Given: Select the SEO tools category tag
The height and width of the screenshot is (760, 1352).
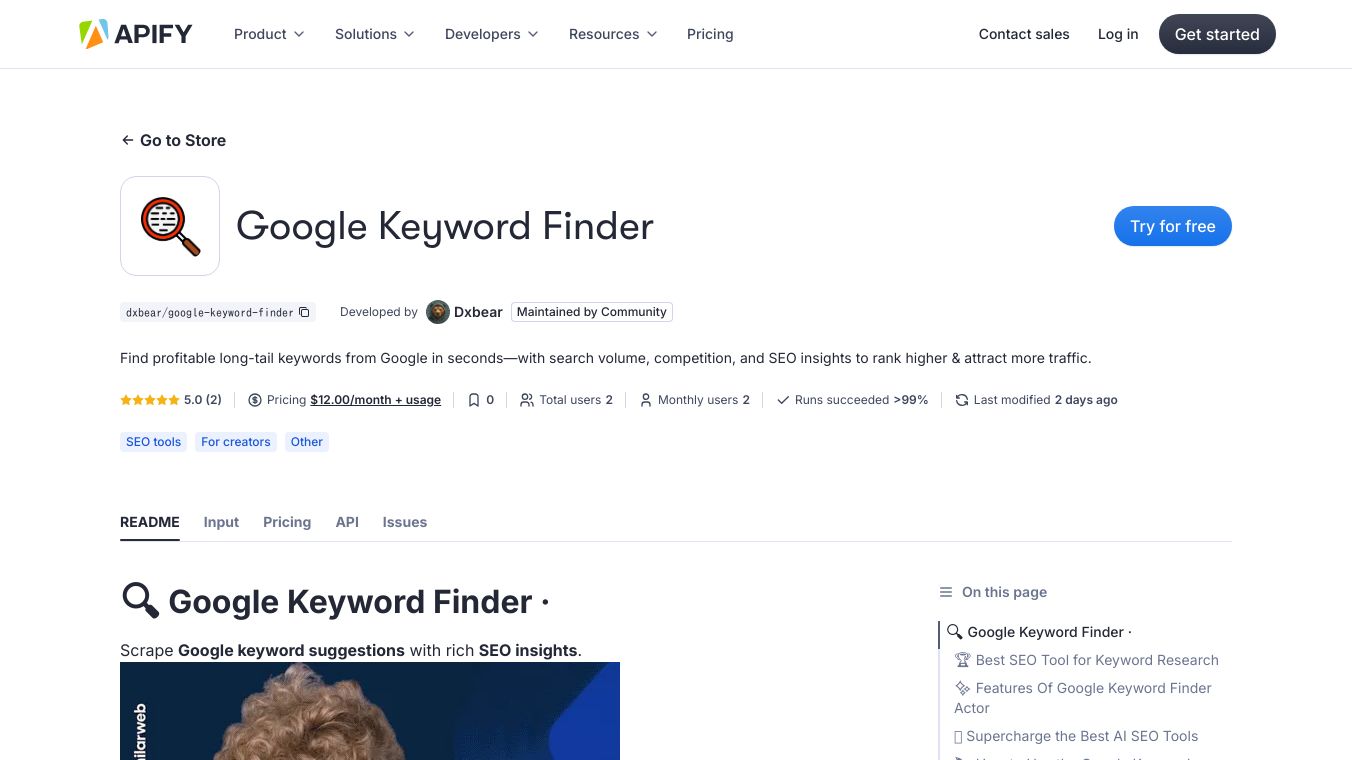Looking at the screenshot, I should (154, 442).
